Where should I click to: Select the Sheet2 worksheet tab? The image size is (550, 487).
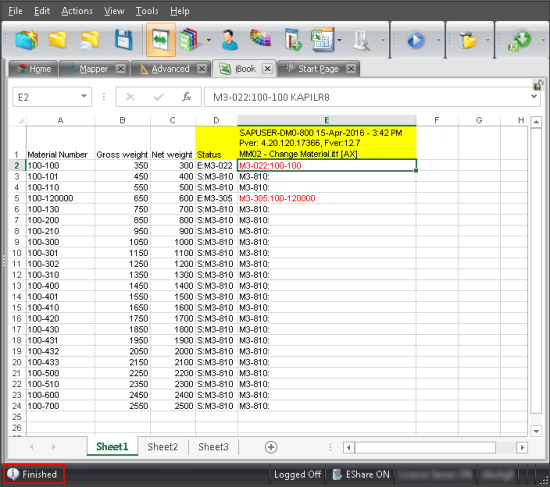[163, 447]
